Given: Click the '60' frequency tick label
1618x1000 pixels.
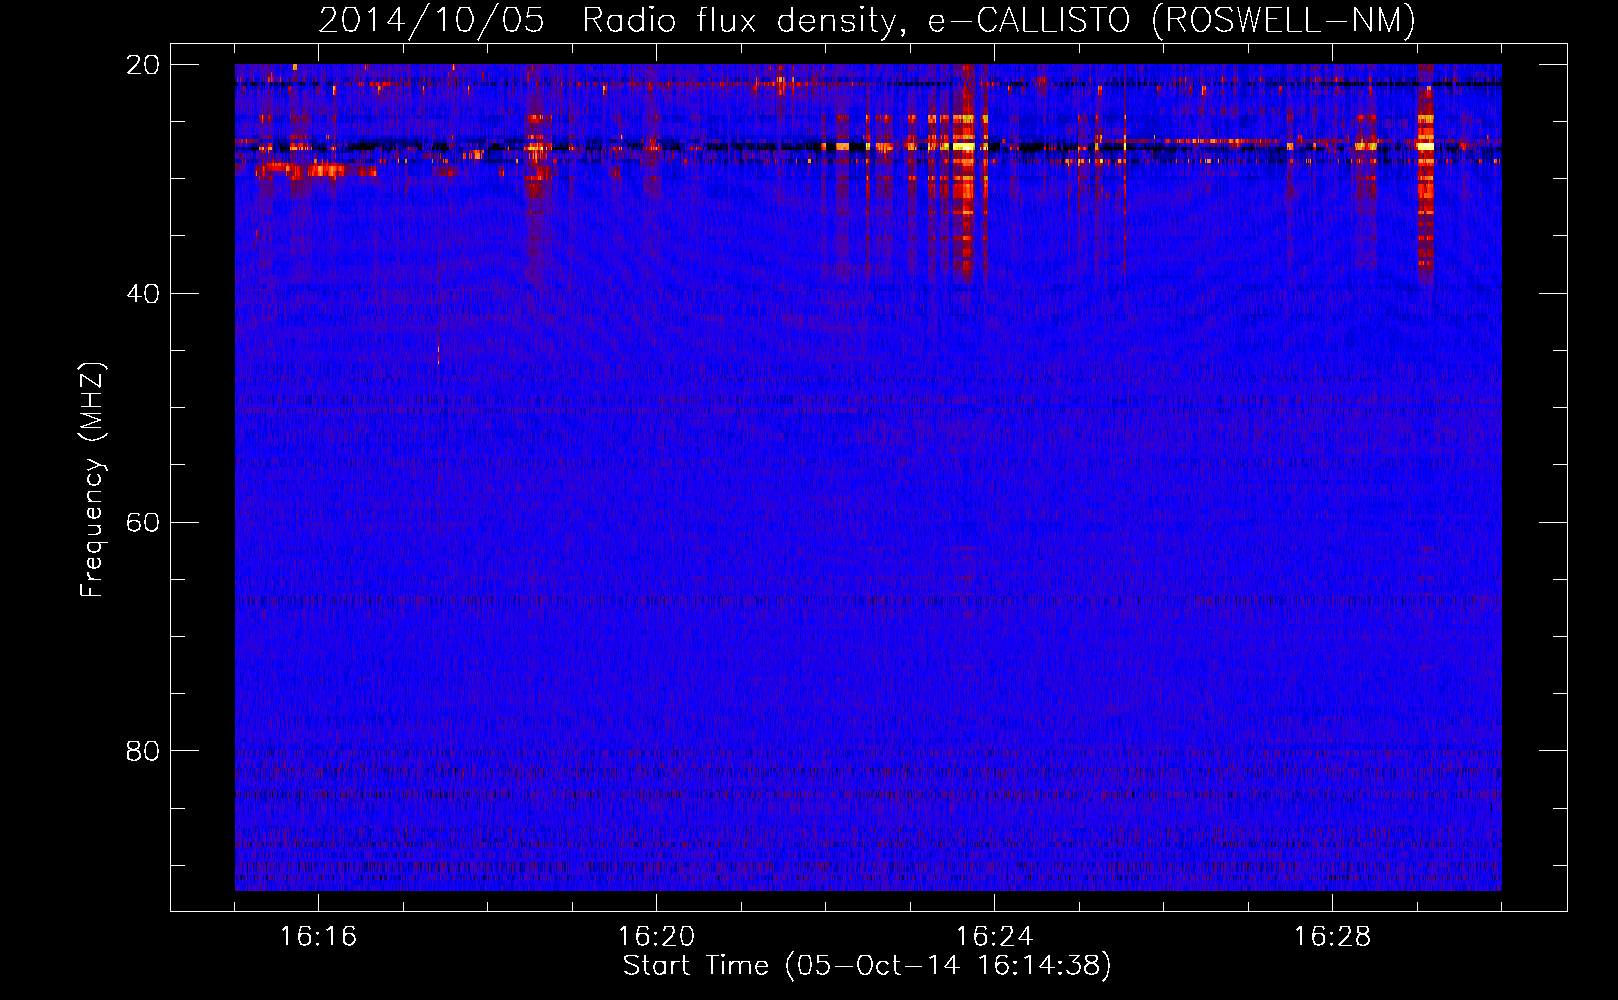Looking at the screenshot, I should [x=143, y=522].
